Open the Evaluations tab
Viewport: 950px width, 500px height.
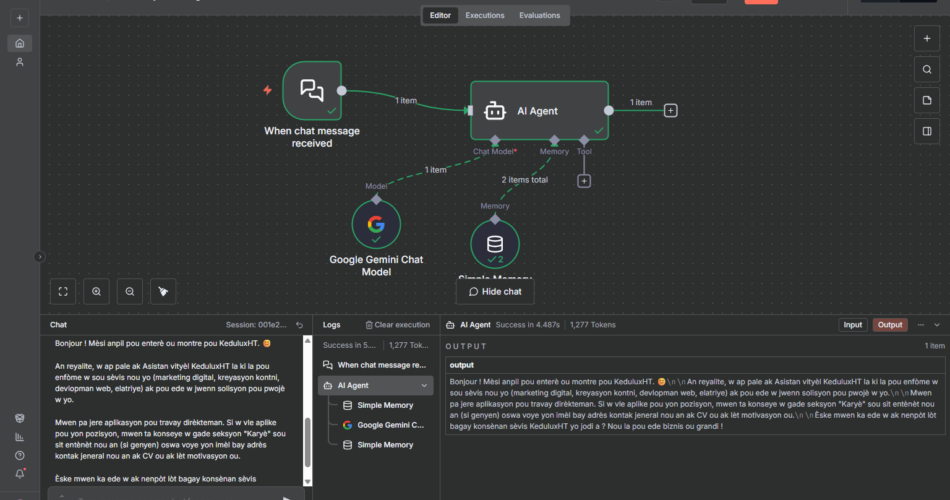[x=539, y=15]
